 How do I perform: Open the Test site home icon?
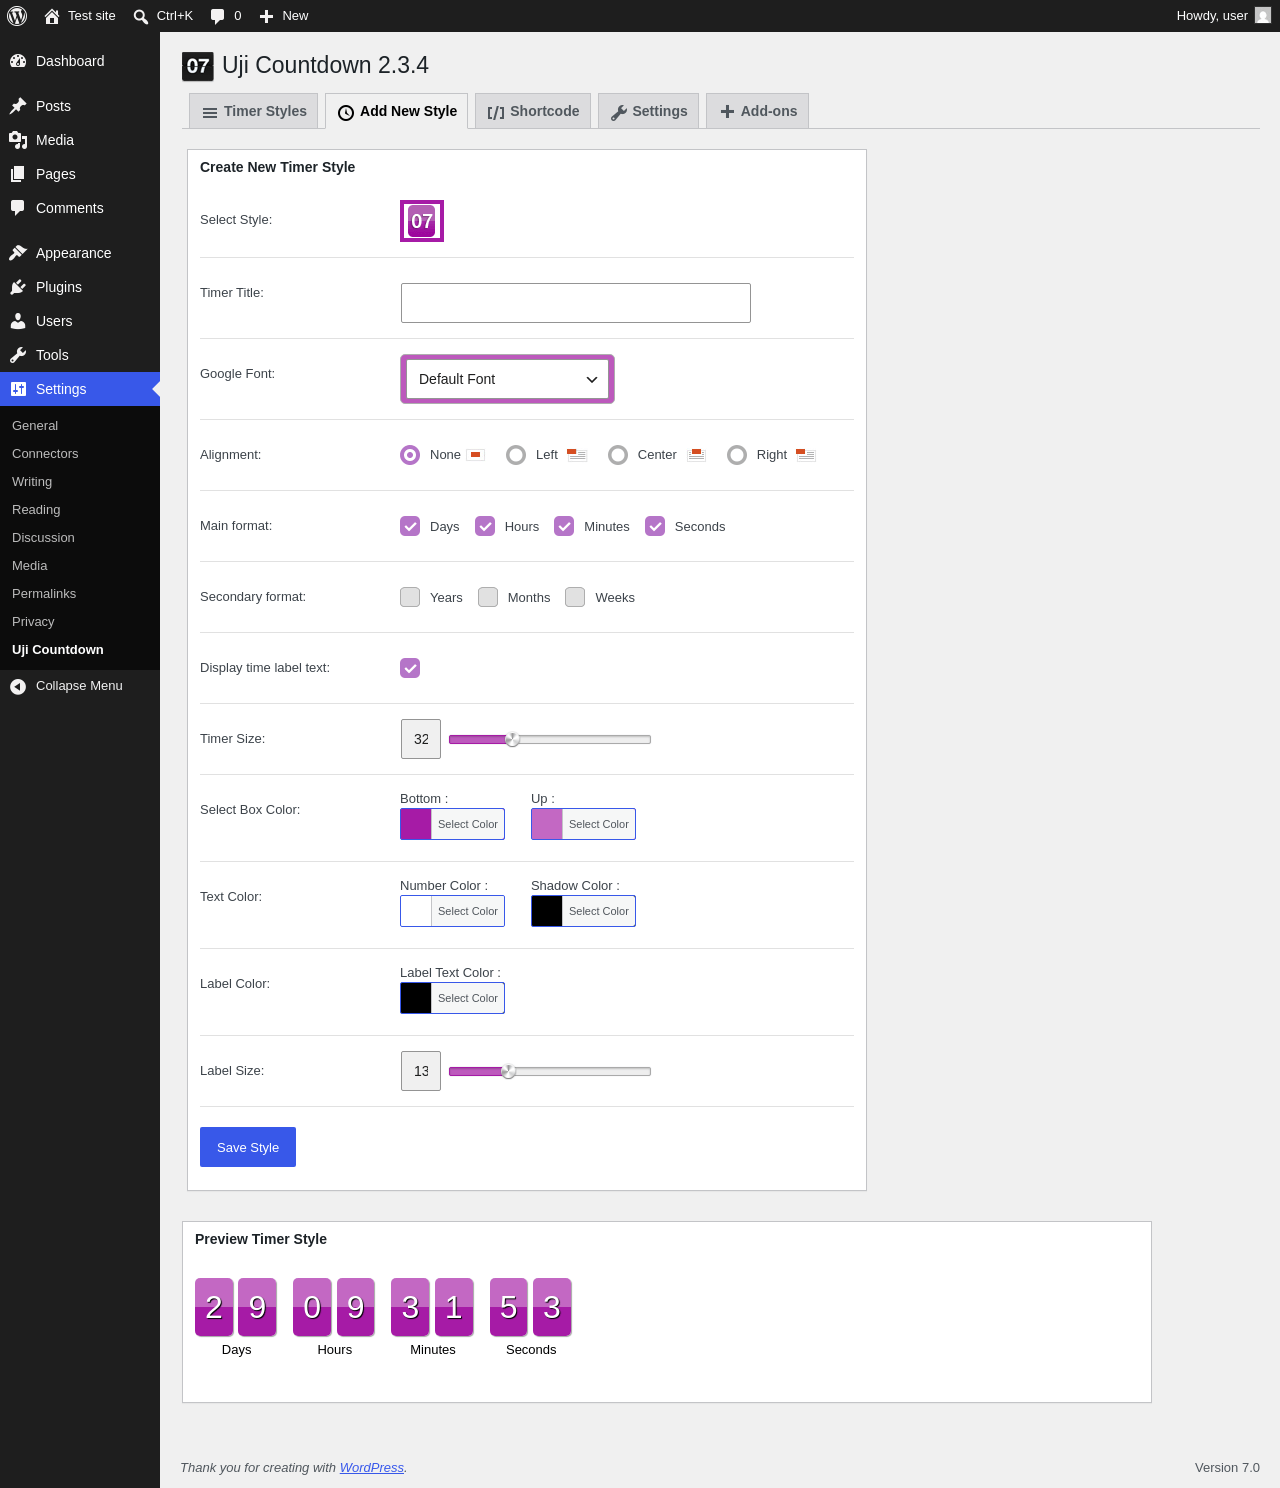click(x=52, y=16)
